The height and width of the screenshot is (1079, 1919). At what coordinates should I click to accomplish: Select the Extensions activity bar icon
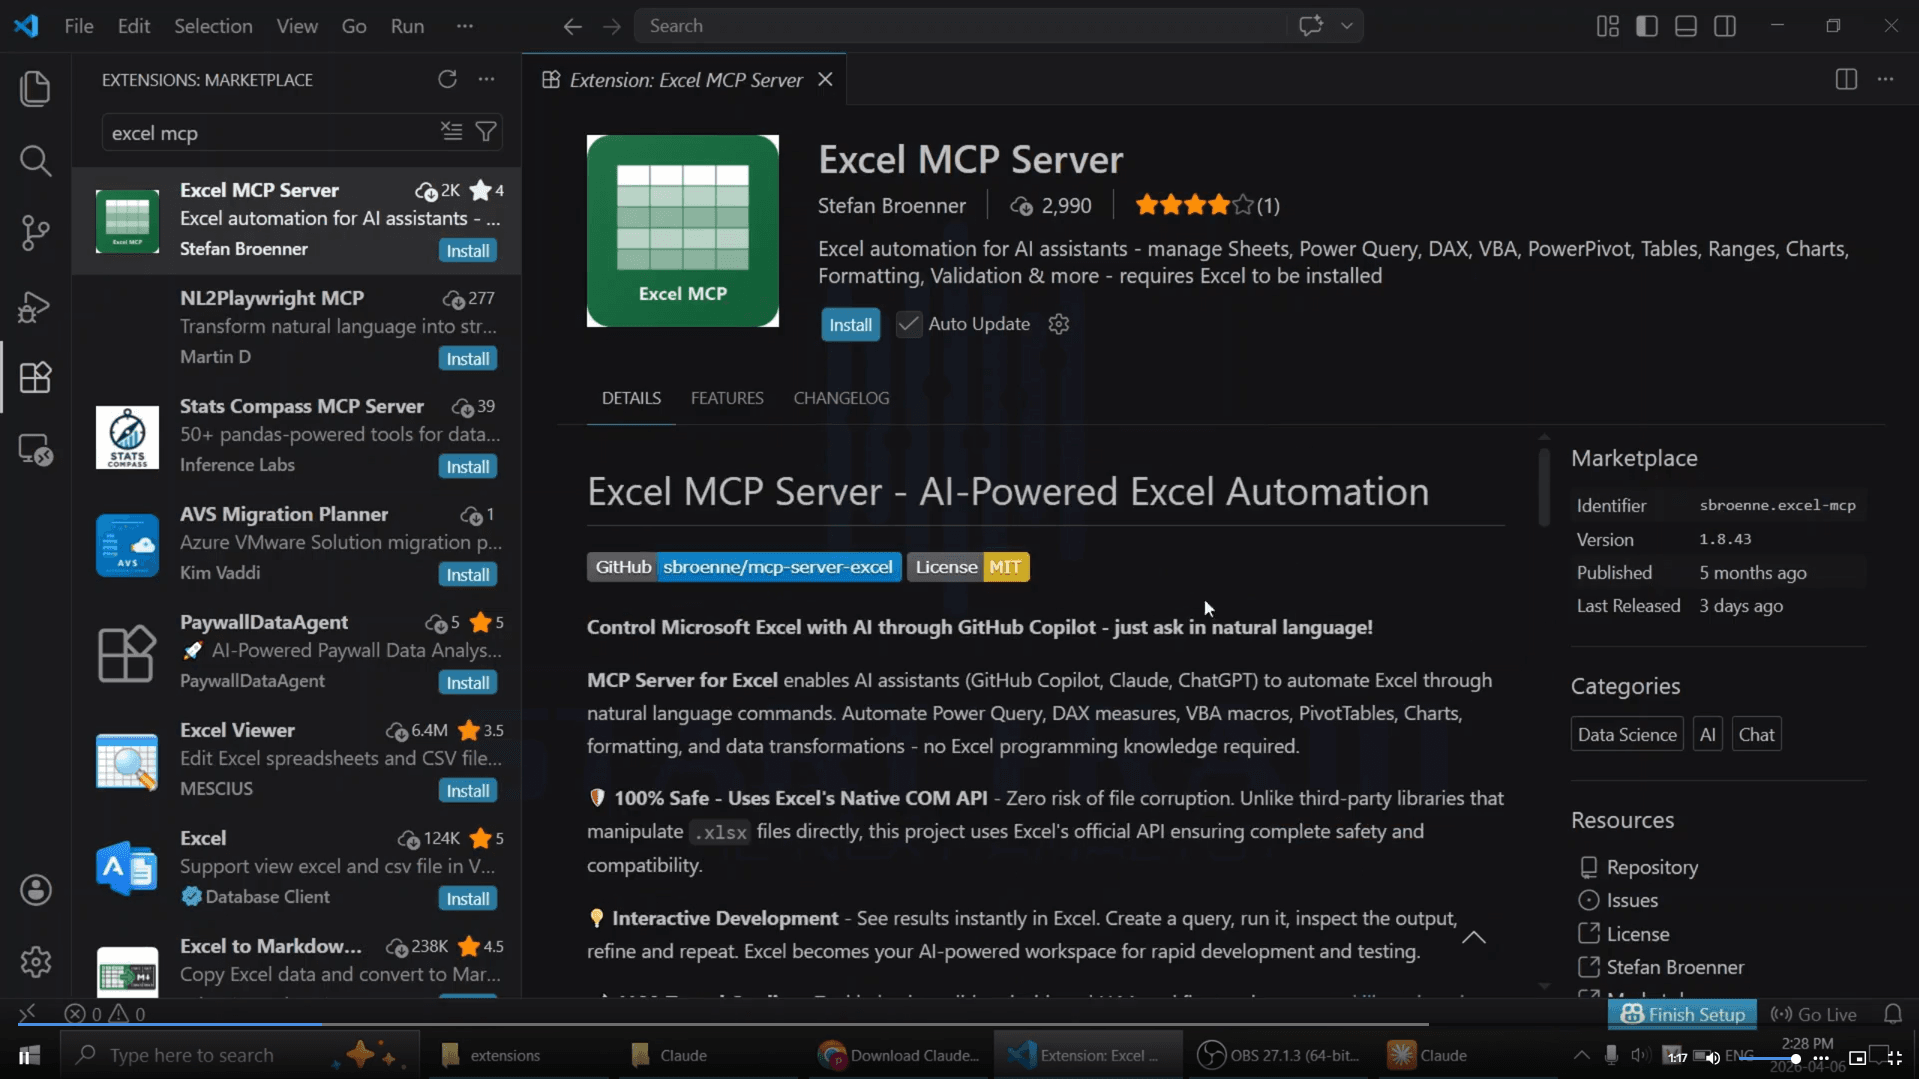coord(35,377)
